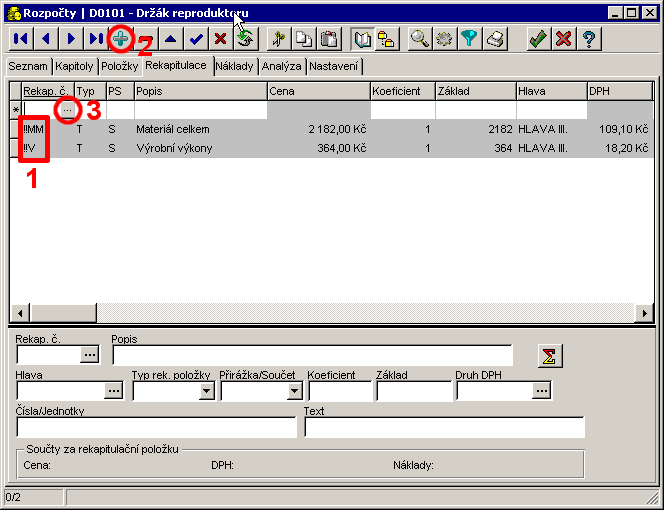Go to the last record in toolbar

point(95,39)
